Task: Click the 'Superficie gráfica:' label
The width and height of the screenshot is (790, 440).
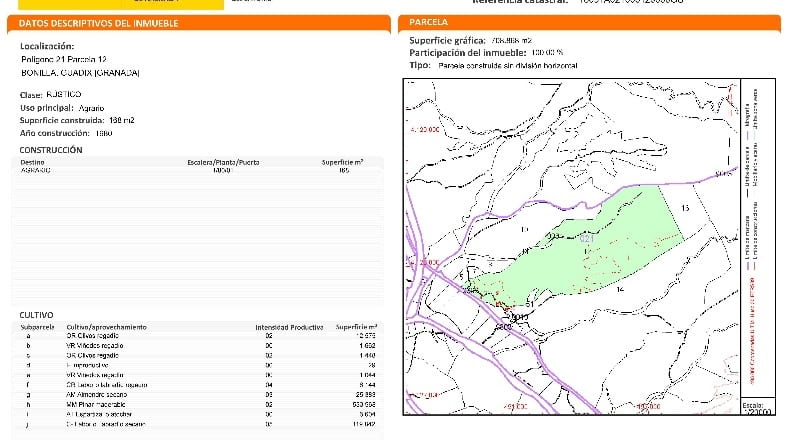Action: [x=447, y=40]
